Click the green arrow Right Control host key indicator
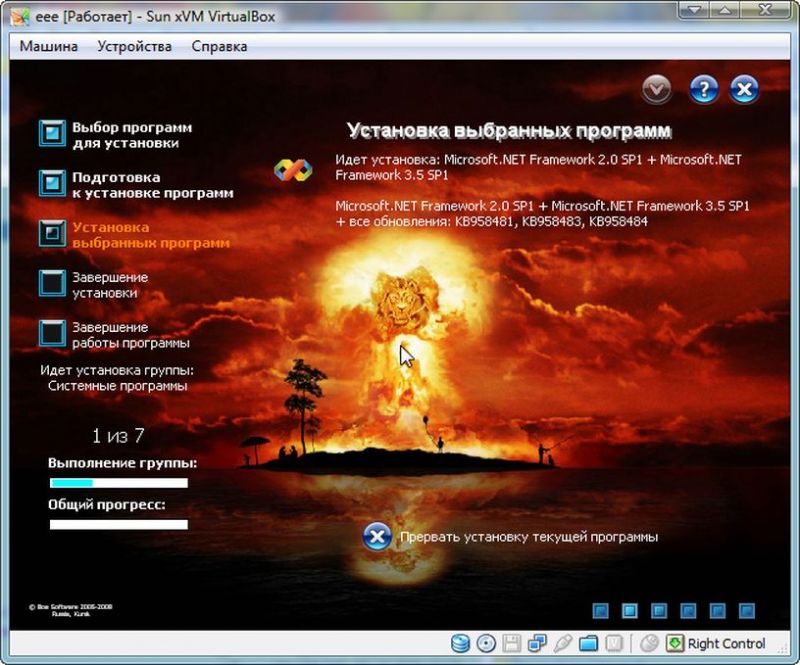Screen dimensions: 800x665 [x=676, y=643]
